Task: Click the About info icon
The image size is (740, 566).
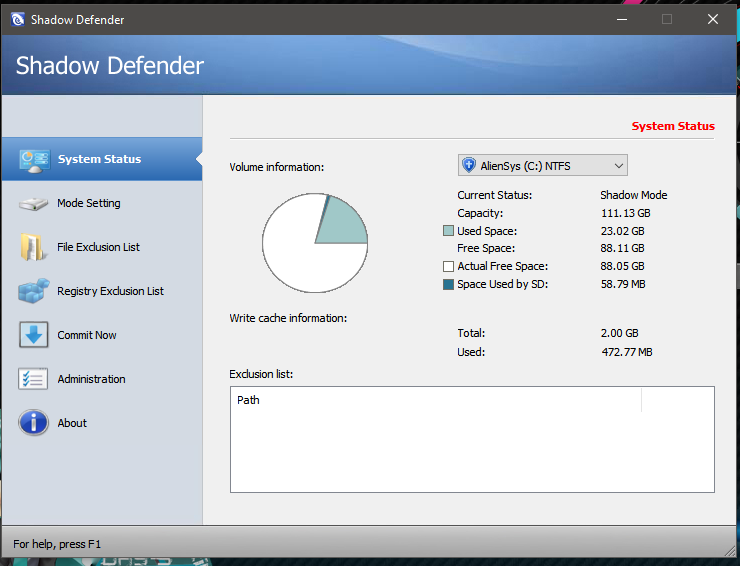Action: [33, 423]
